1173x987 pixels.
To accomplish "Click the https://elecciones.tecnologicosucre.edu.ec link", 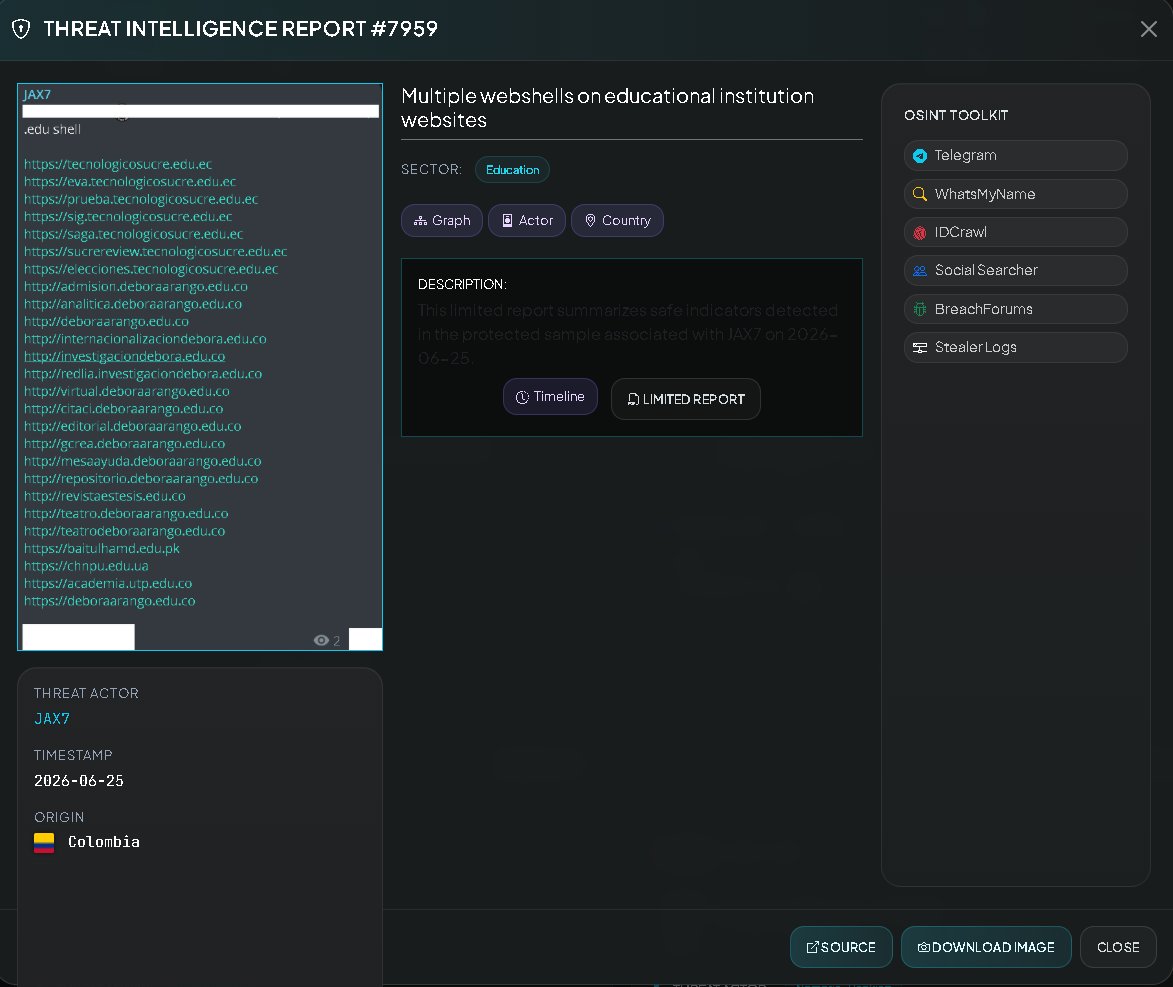I will (x=150, y=269).
